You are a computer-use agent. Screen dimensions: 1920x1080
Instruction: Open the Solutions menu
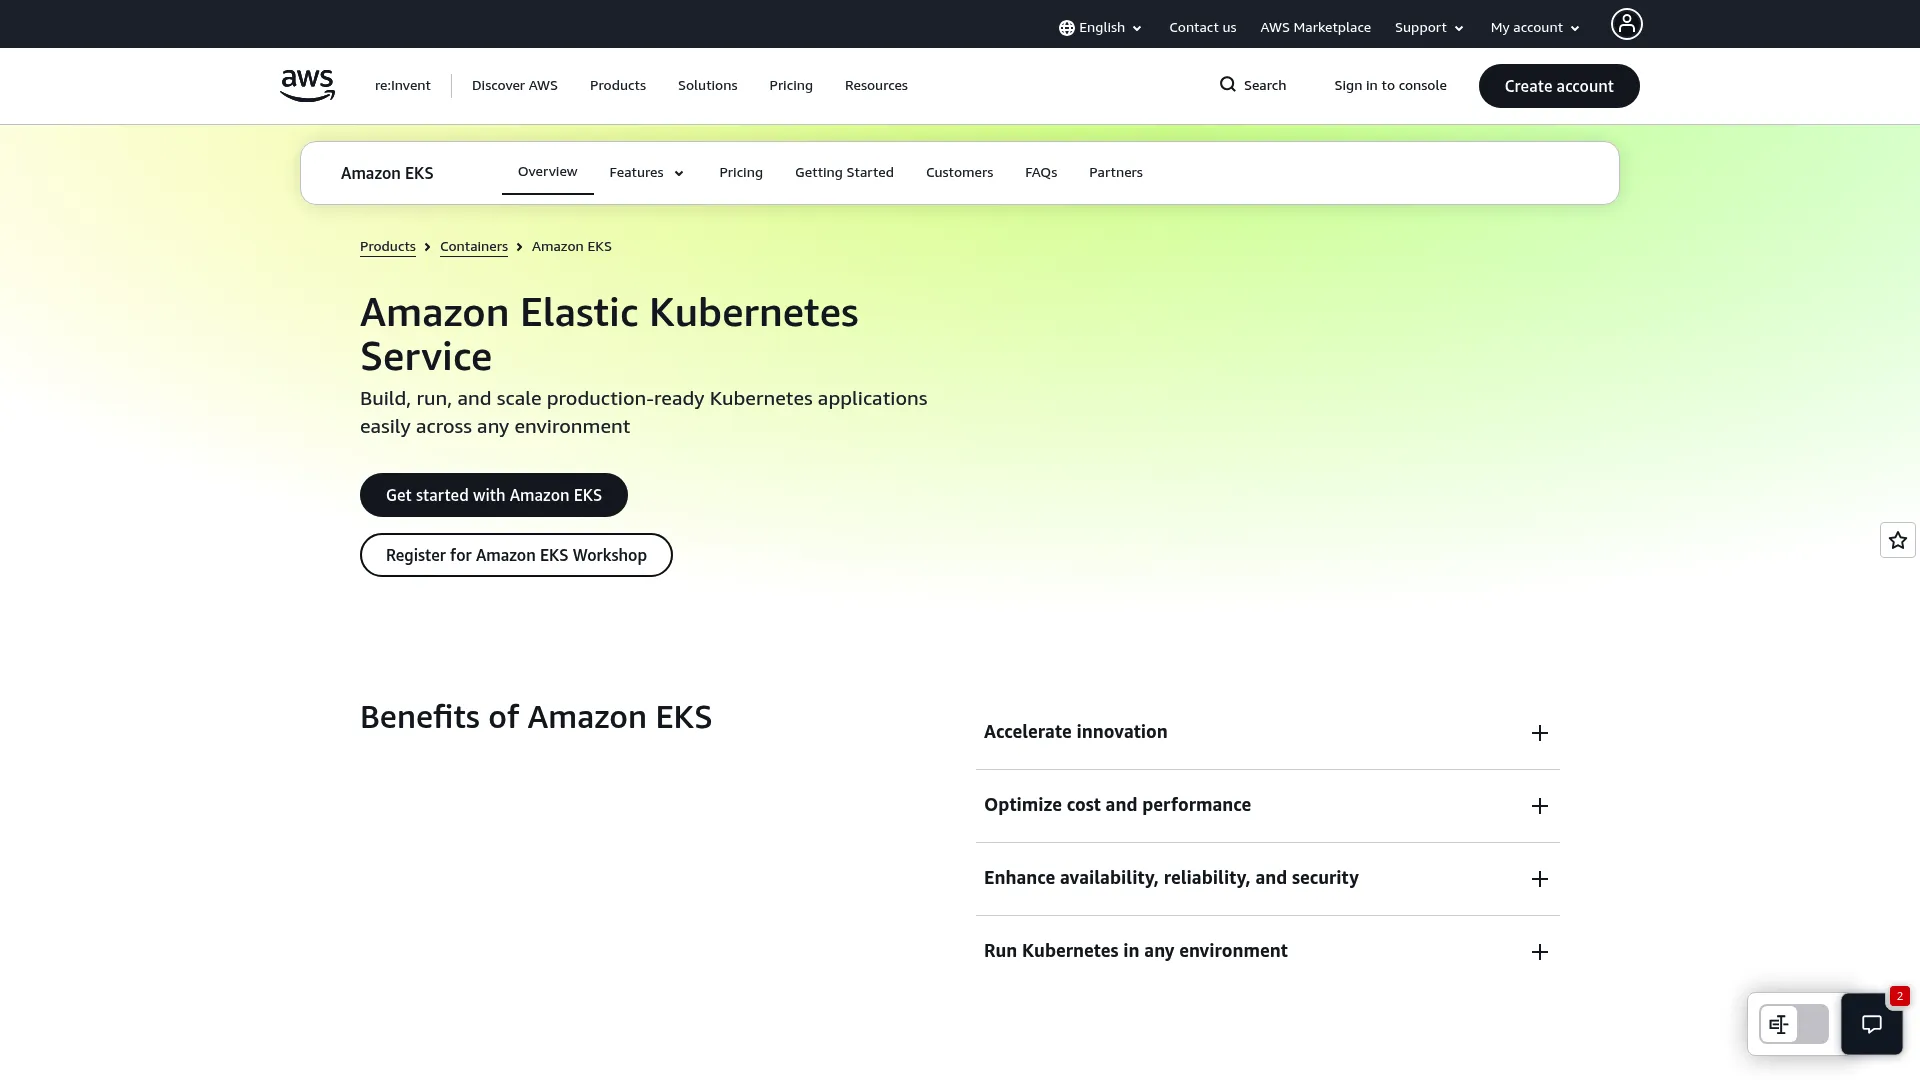(x=707, y=86)
